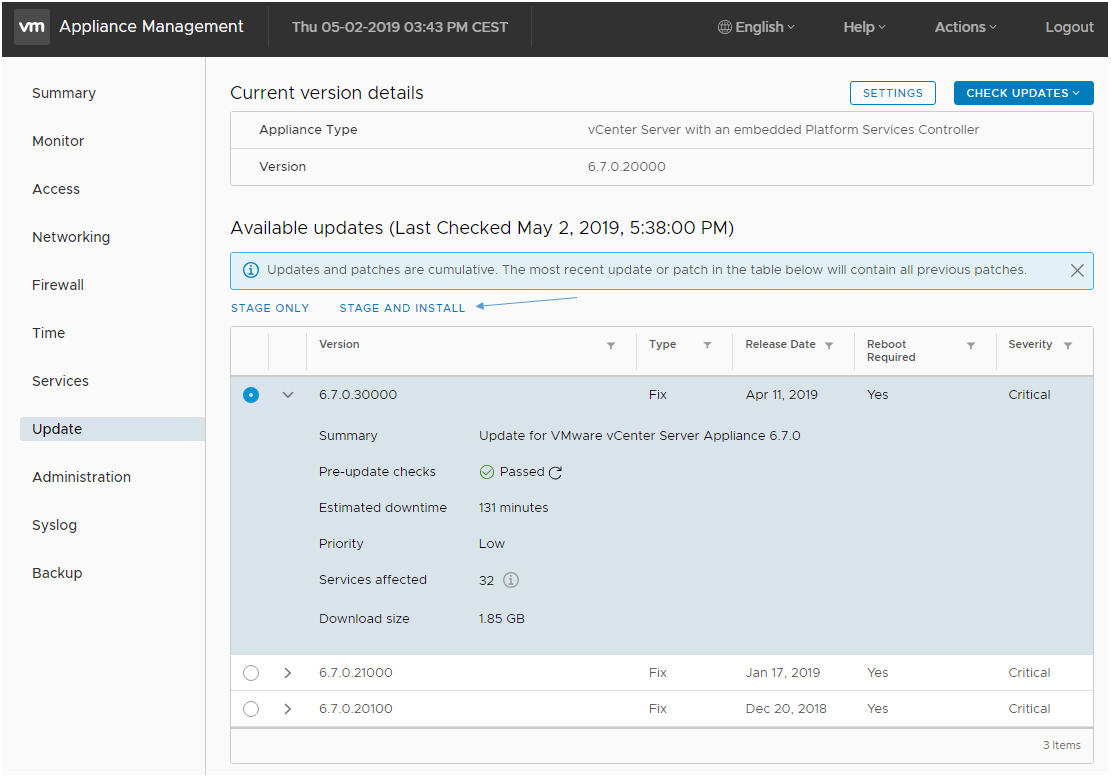
Task: Select the radio button for version 6.7.0.30000
Action: point(251,394)
